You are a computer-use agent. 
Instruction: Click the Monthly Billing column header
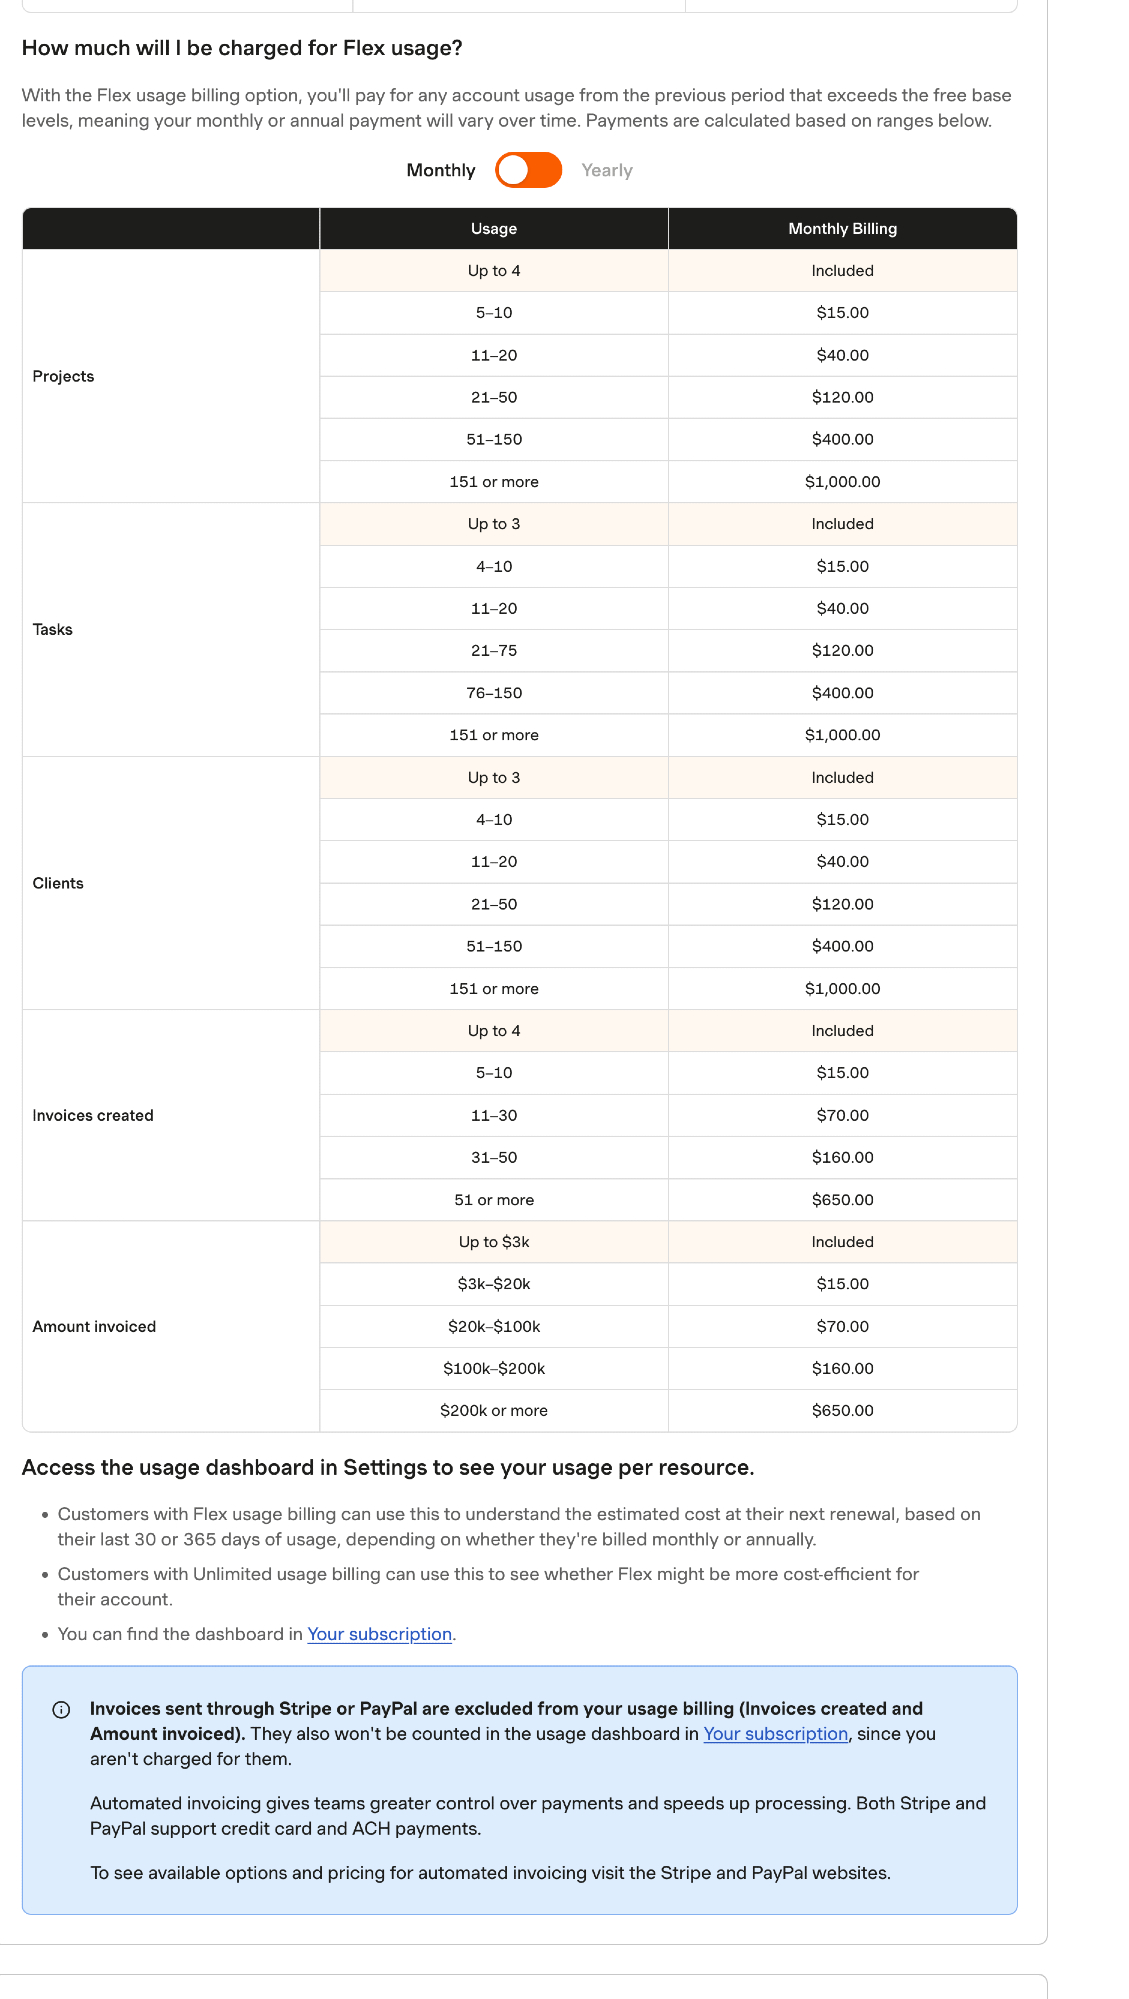coord(842,229)
